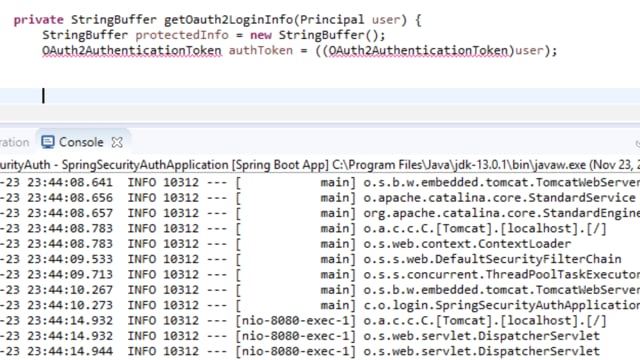Image resolution: width=640 pixels, height=360 pixels.
Task: Select the DefaultSecurityFilterChain log entry
Action: pyautogui.click(x=320, y=259)
